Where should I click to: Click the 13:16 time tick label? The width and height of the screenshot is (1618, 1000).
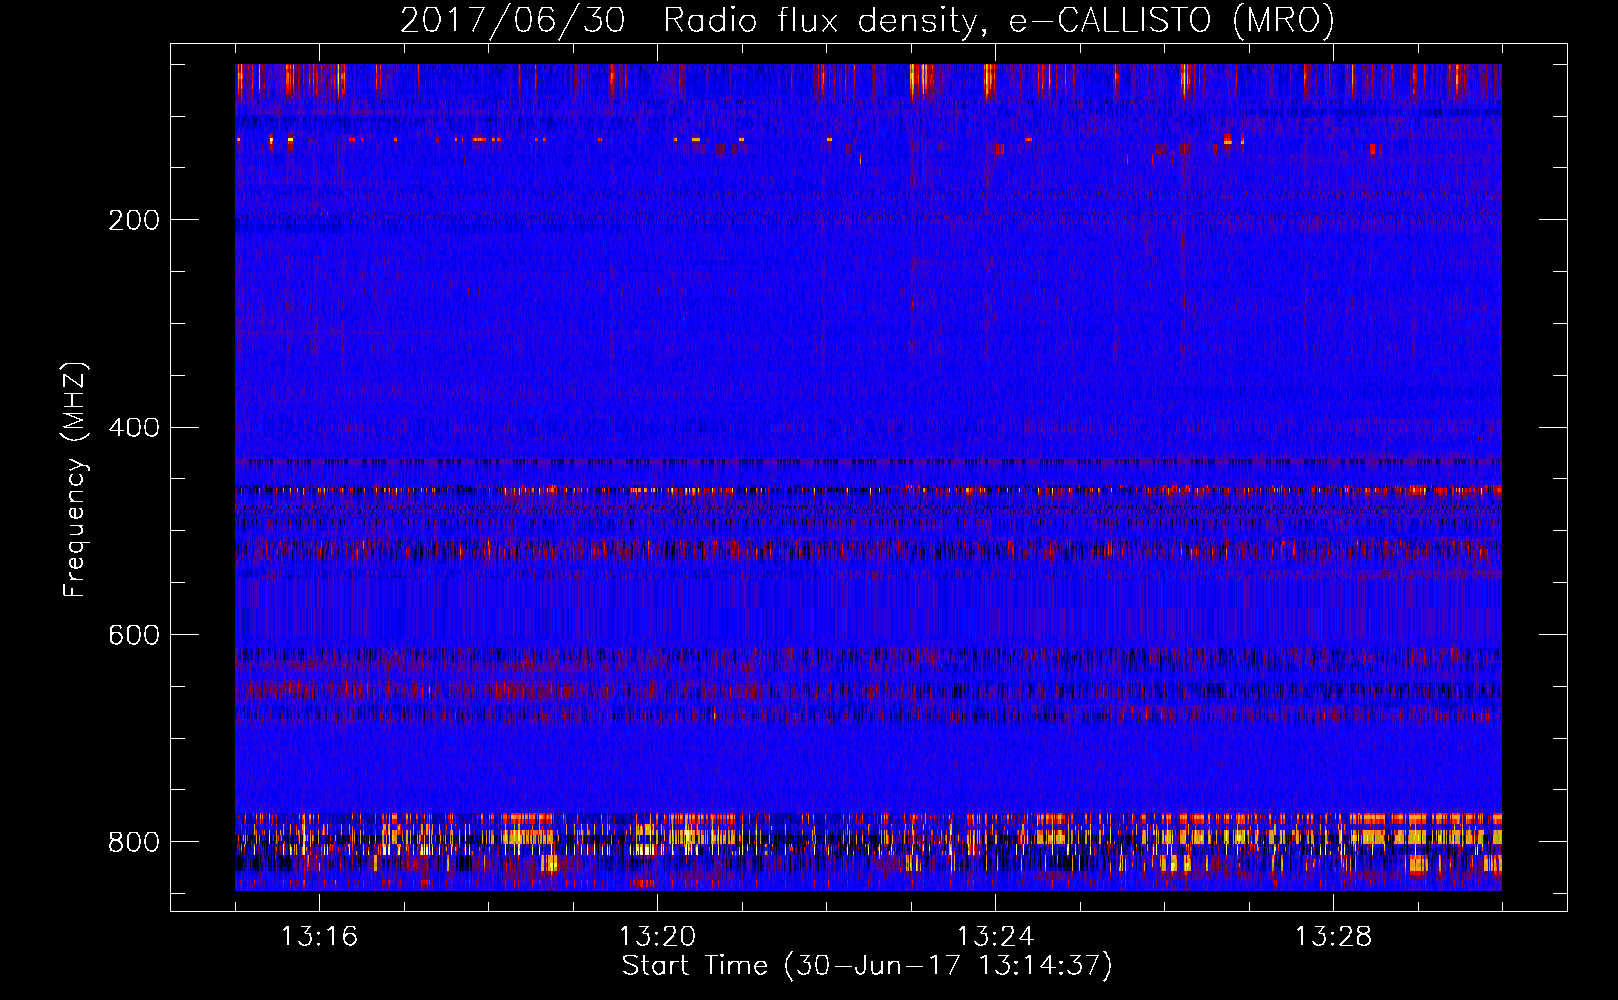[x=319, y=937]
